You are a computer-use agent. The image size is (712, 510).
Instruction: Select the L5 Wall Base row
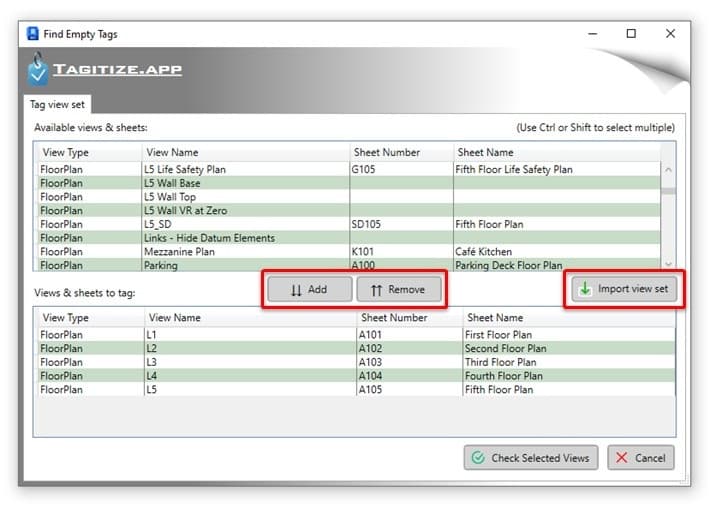pos(348,183)
